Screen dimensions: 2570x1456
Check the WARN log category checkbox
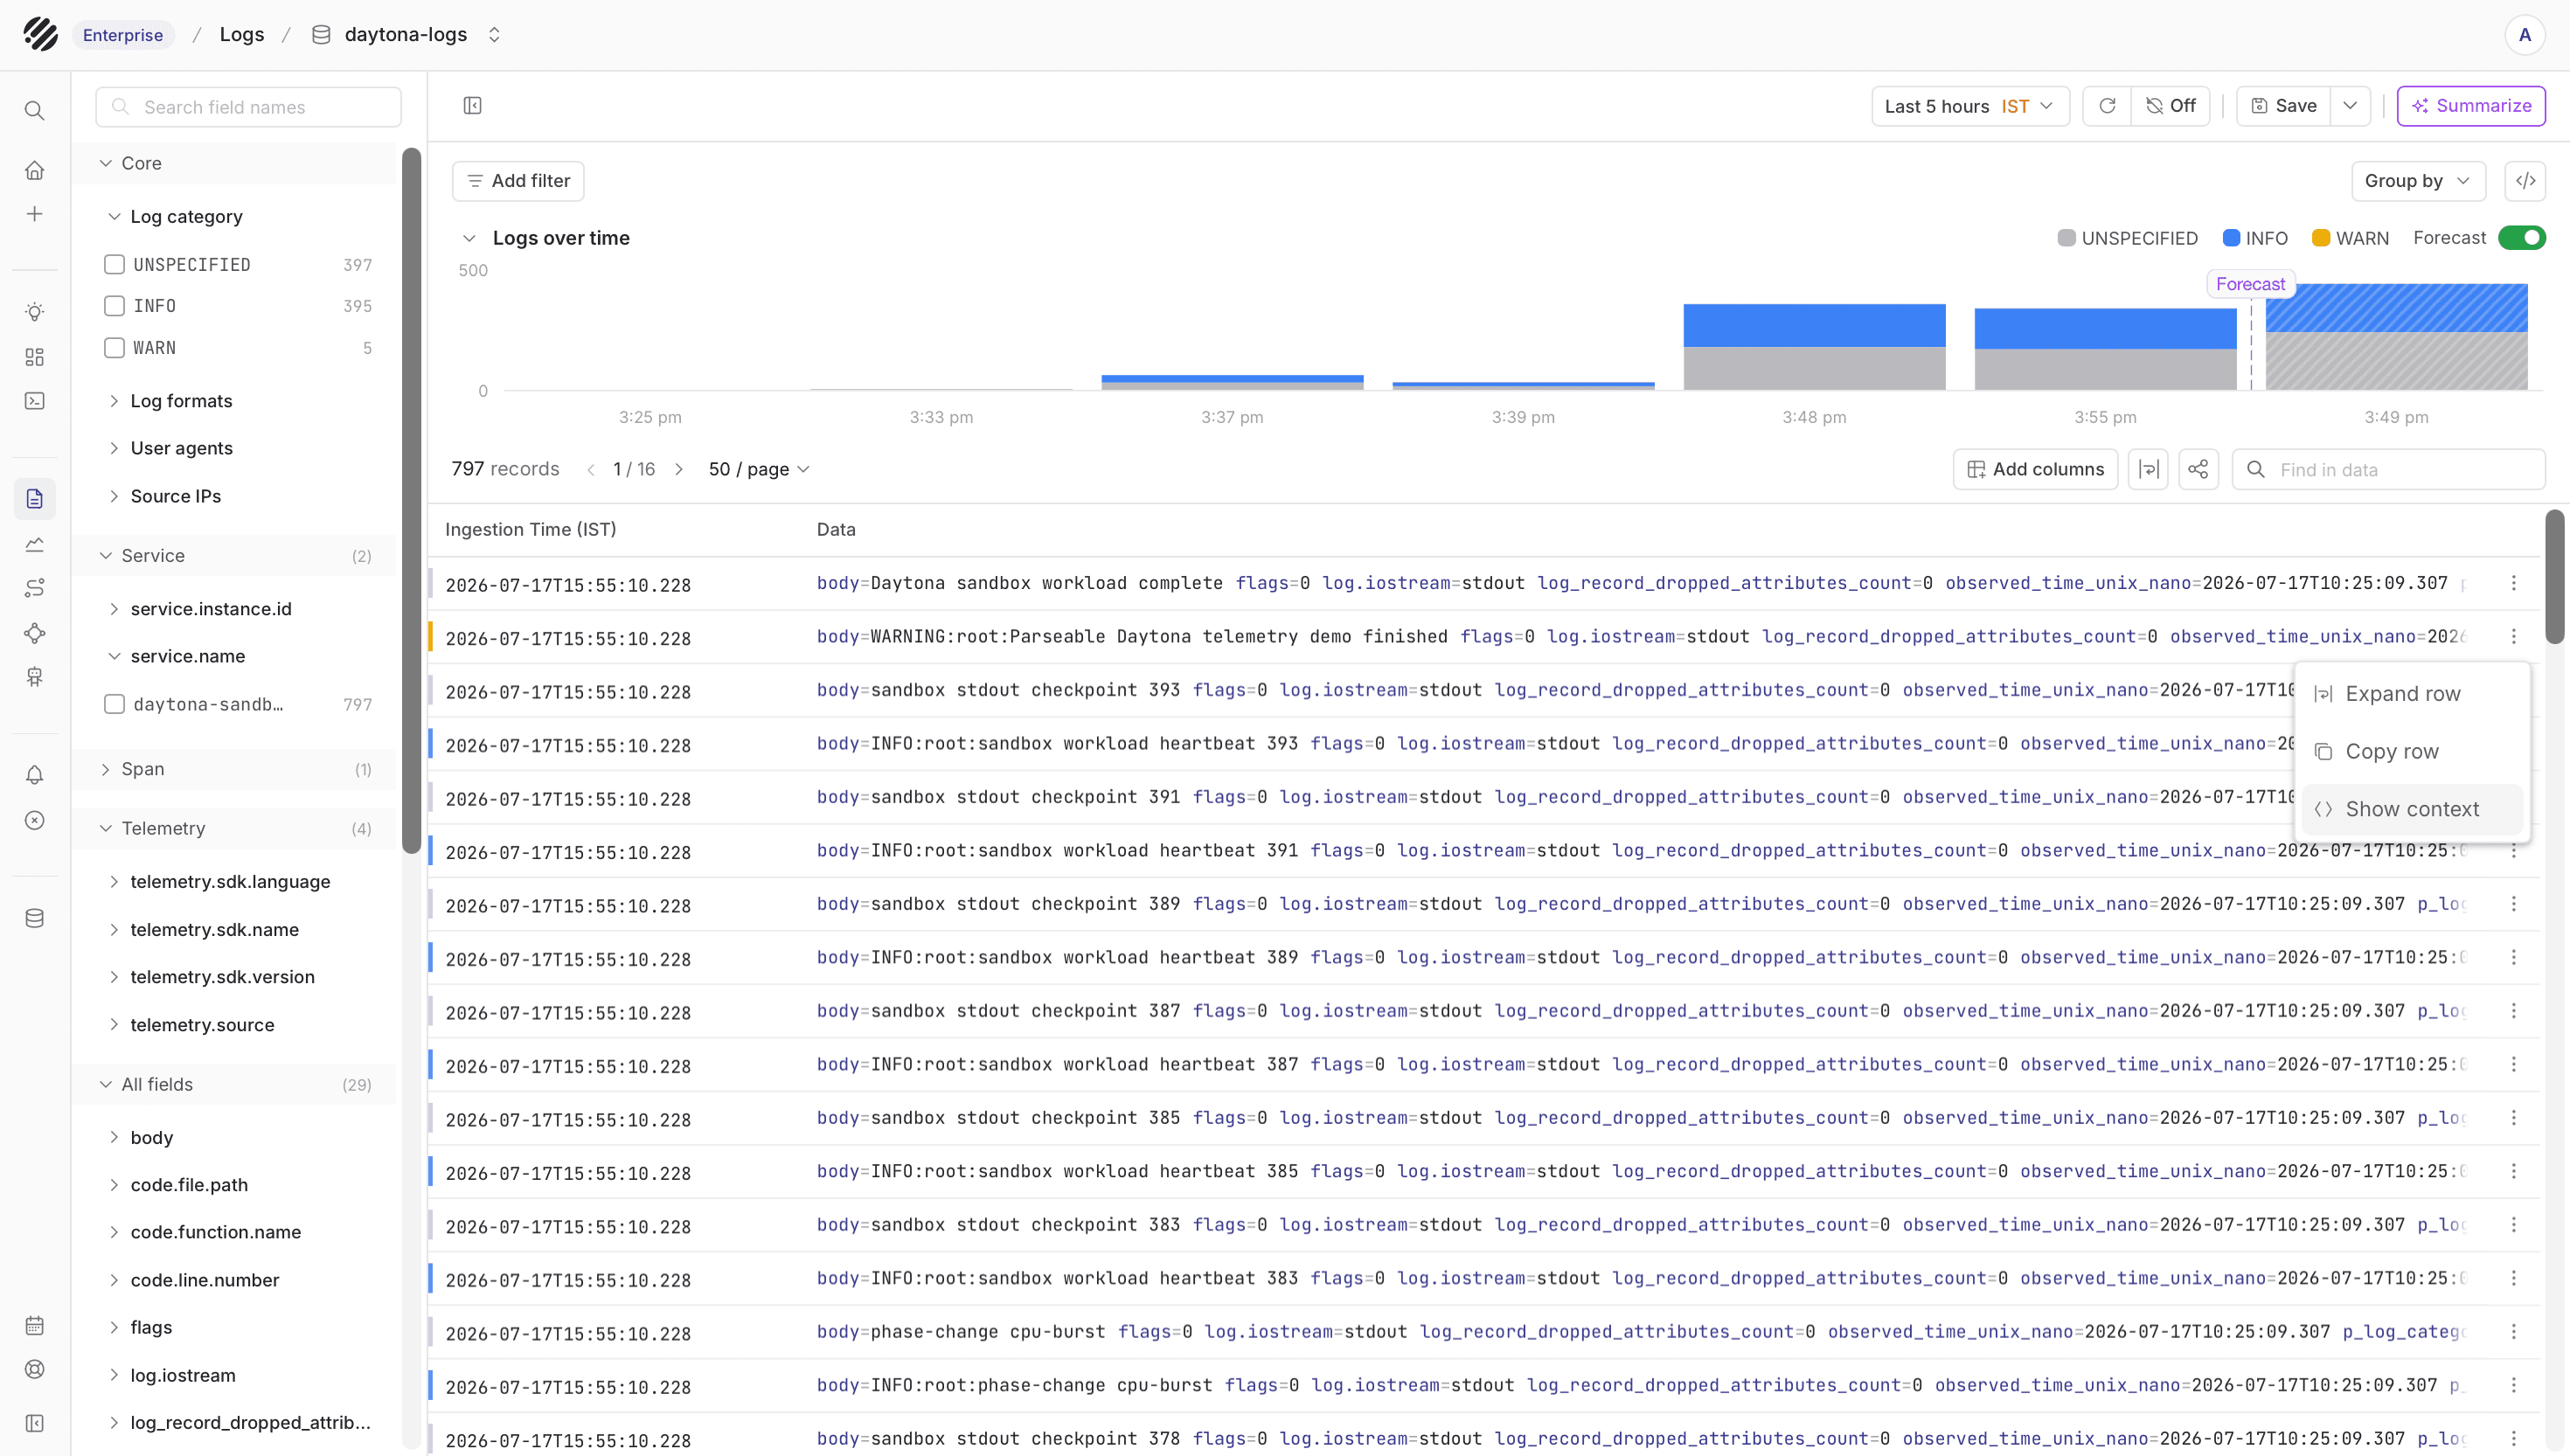click(x=115, y=348)
